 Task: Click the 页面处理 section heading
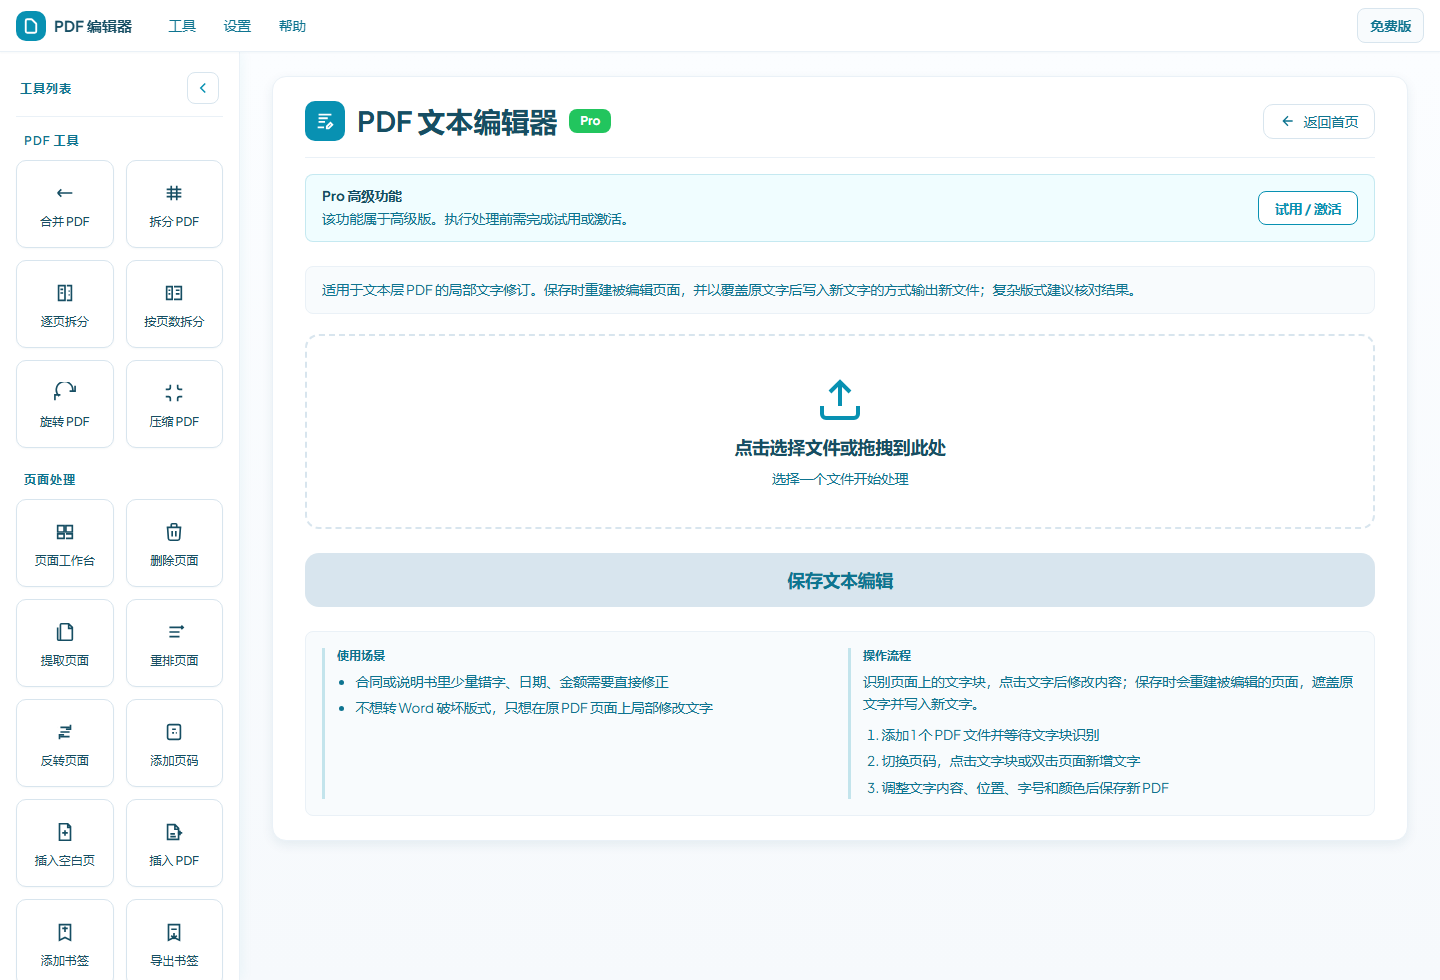[50, 479]
